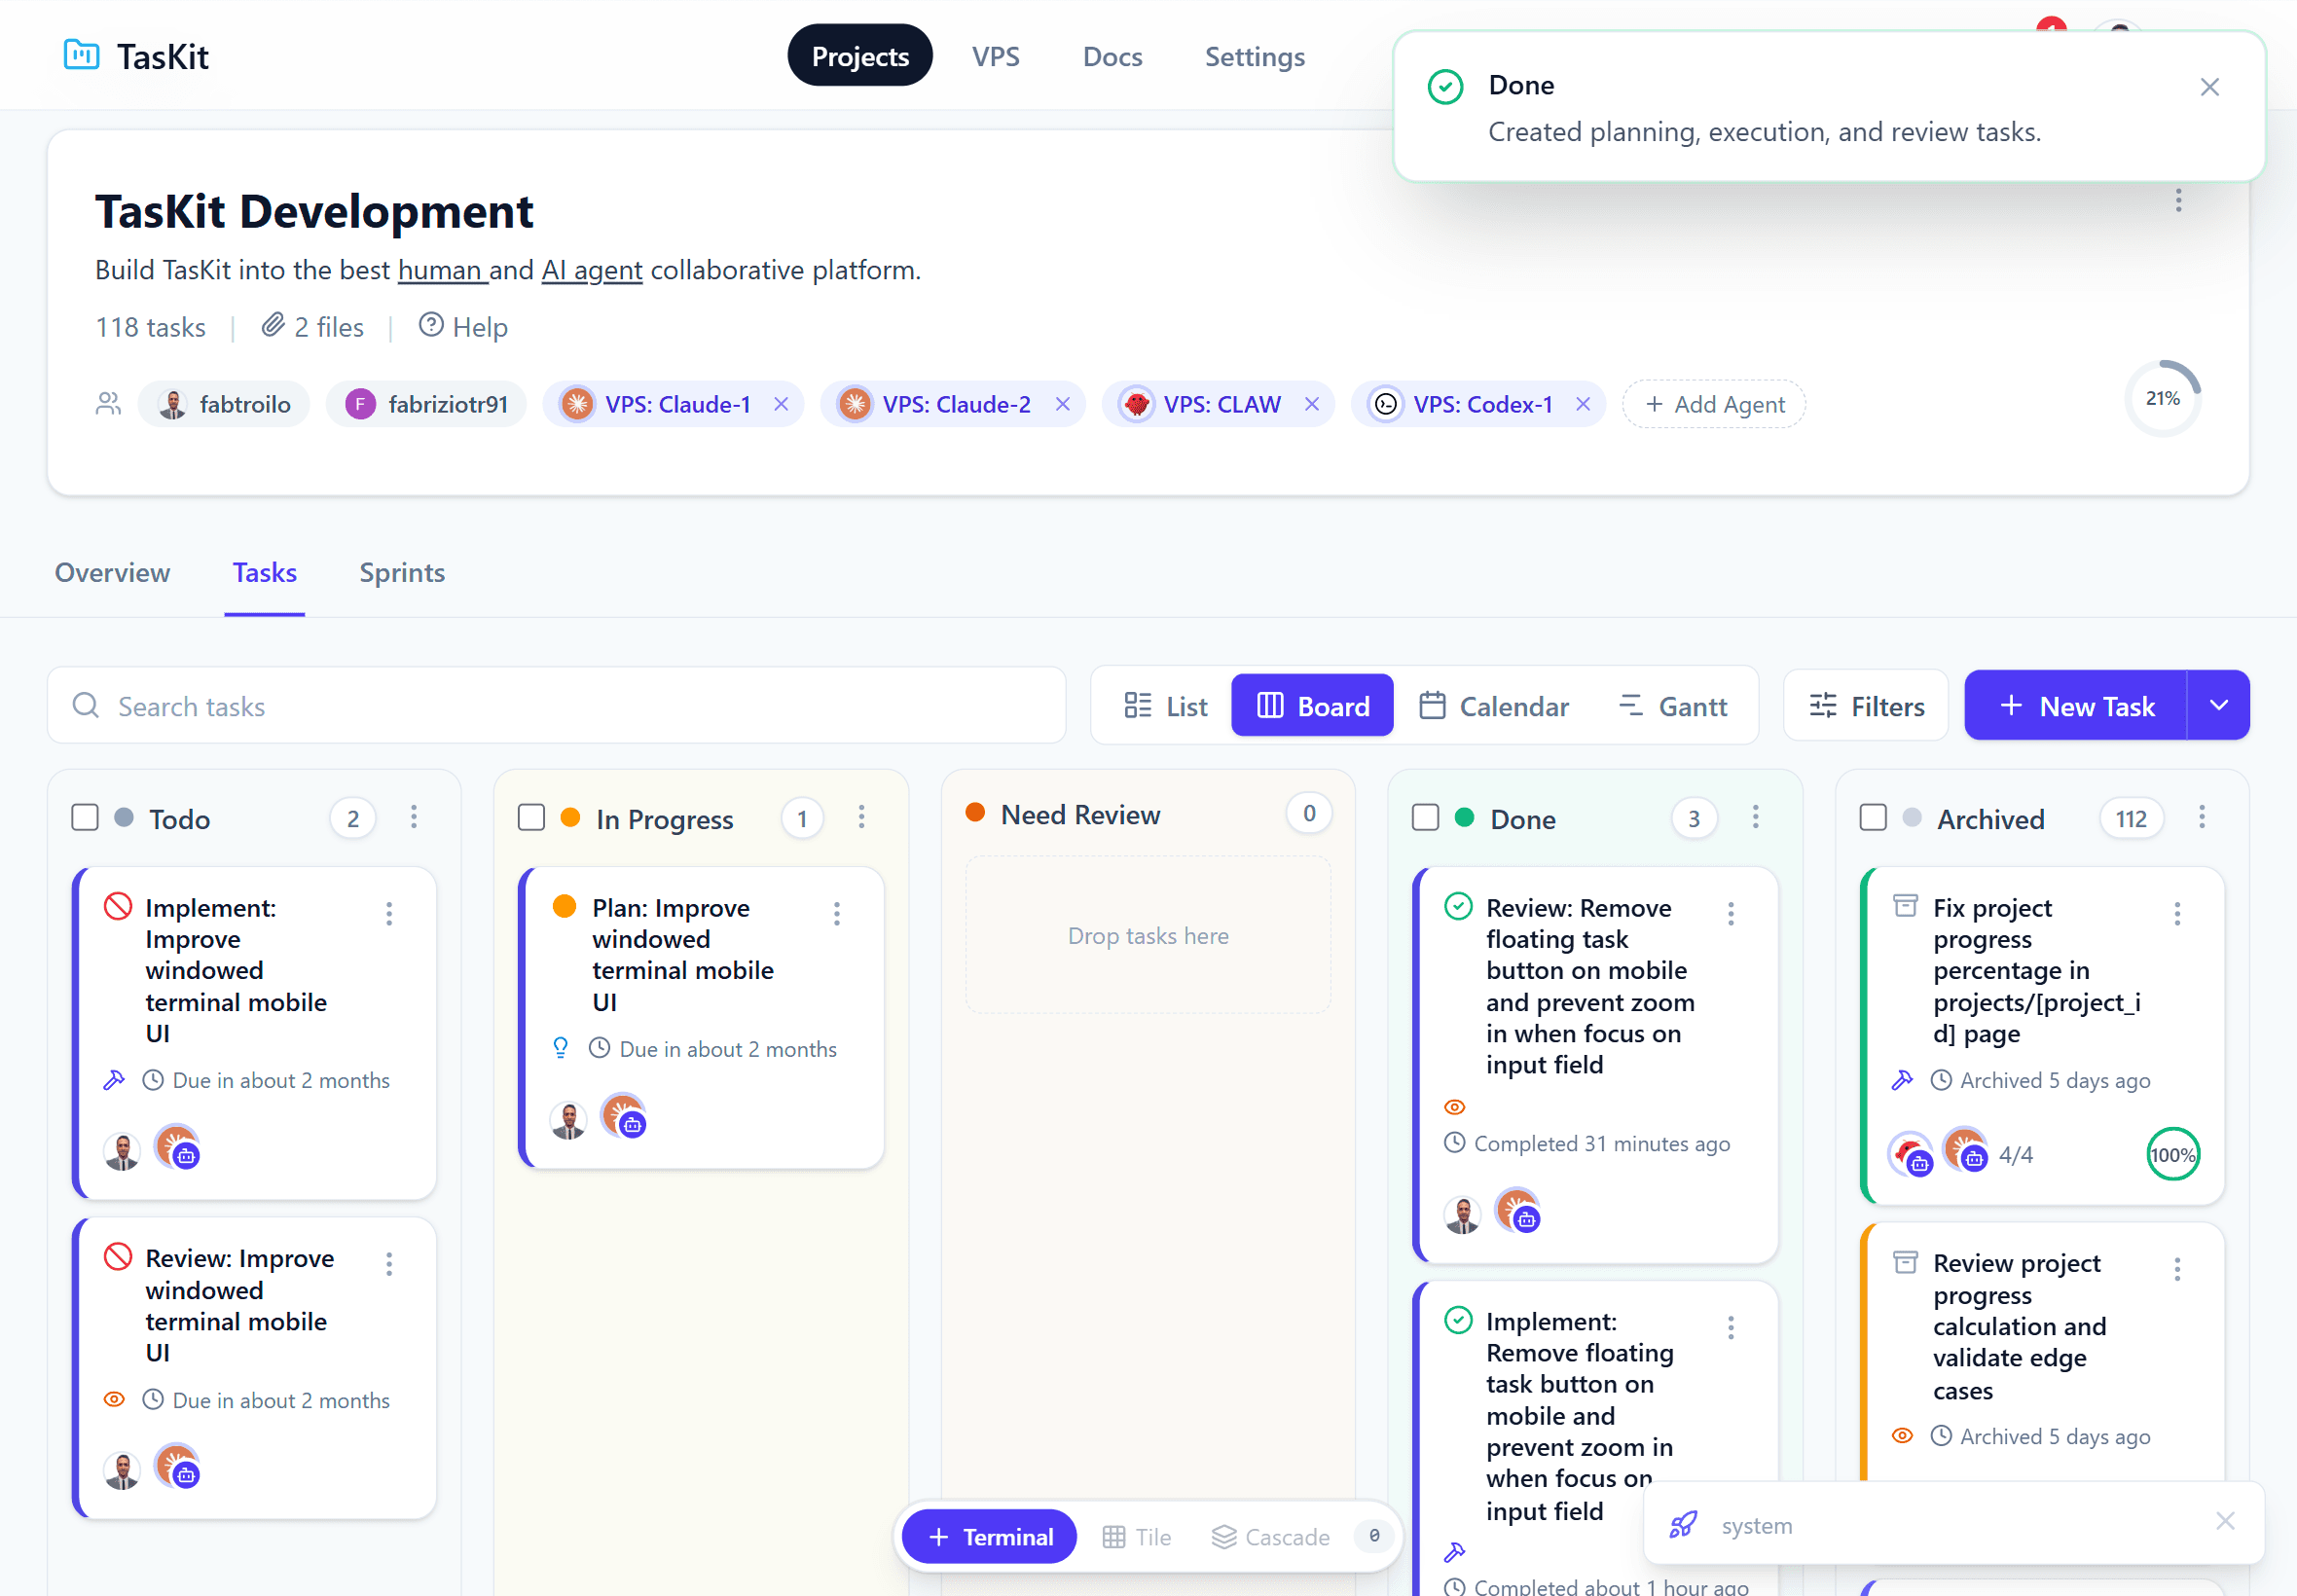Open the Help question-mark link
This screenshot has height=1596, width=2297.
coord(463,327)
